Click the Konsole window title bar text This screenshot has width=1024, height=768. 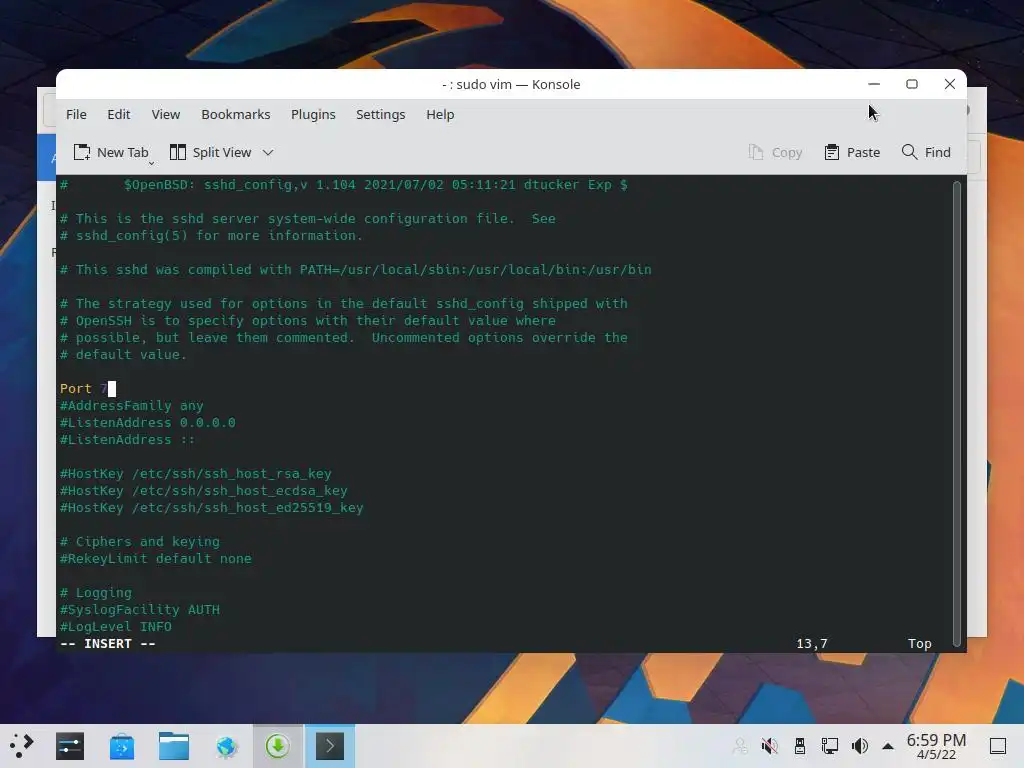click(511, 84)
